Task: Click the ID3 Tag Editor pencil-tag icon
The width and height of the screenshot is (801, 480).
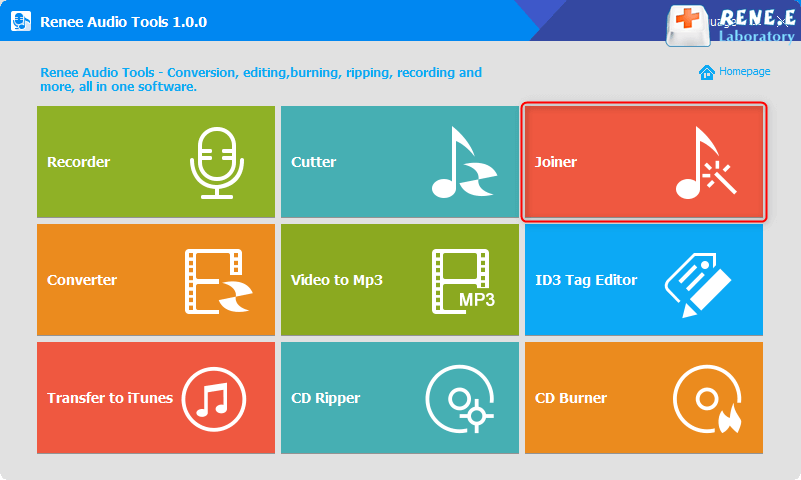Action: (x=698, y=285)
